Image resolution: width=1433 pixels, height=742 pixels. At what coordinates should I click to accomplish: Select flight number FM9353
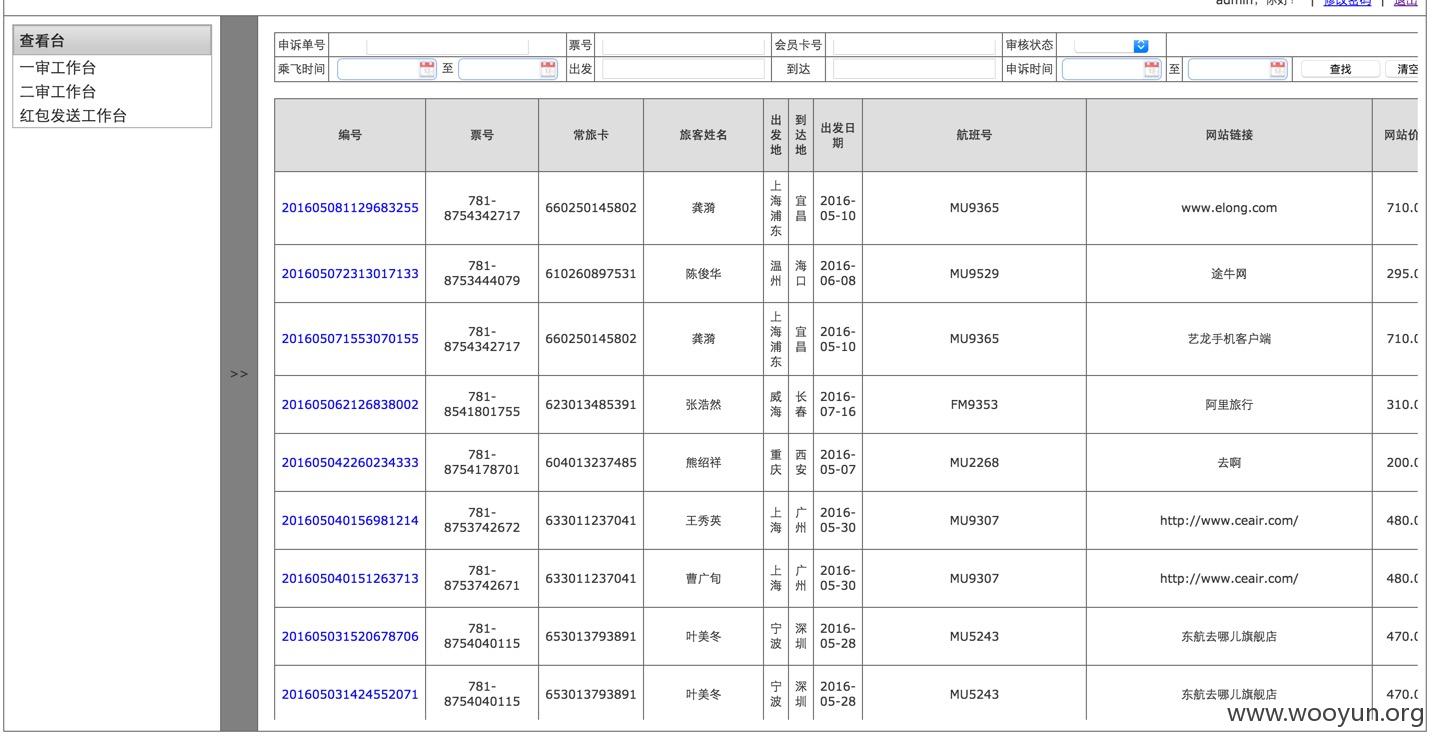tap(974, 405)
